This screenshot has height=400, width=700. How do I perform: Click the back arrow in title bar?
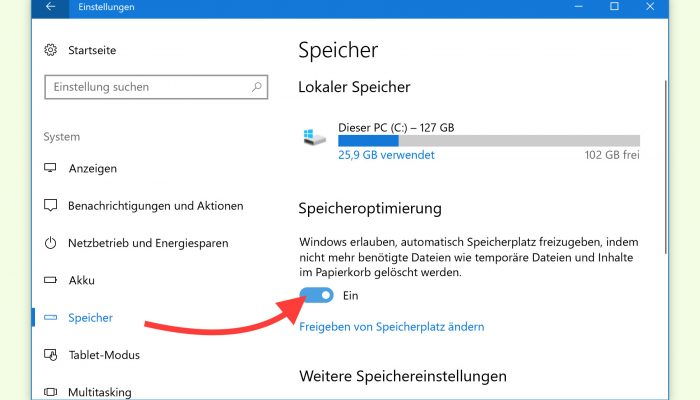[50, 7]
